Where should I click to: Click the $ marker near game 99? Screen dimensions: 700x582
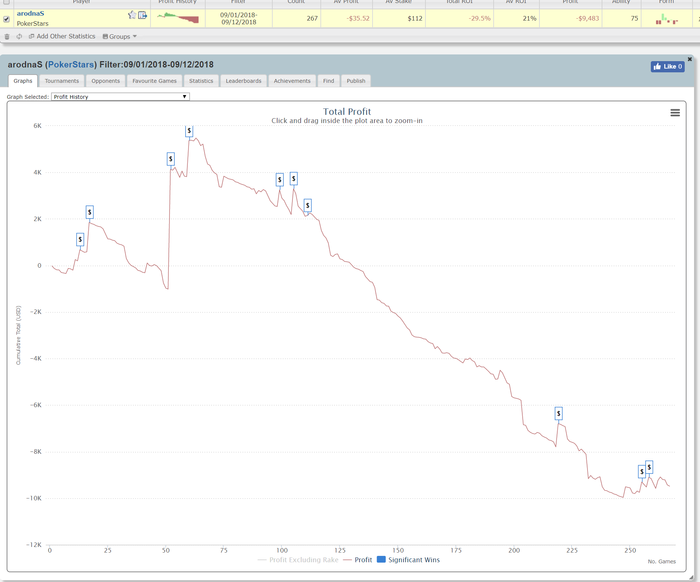coord(279,180)
